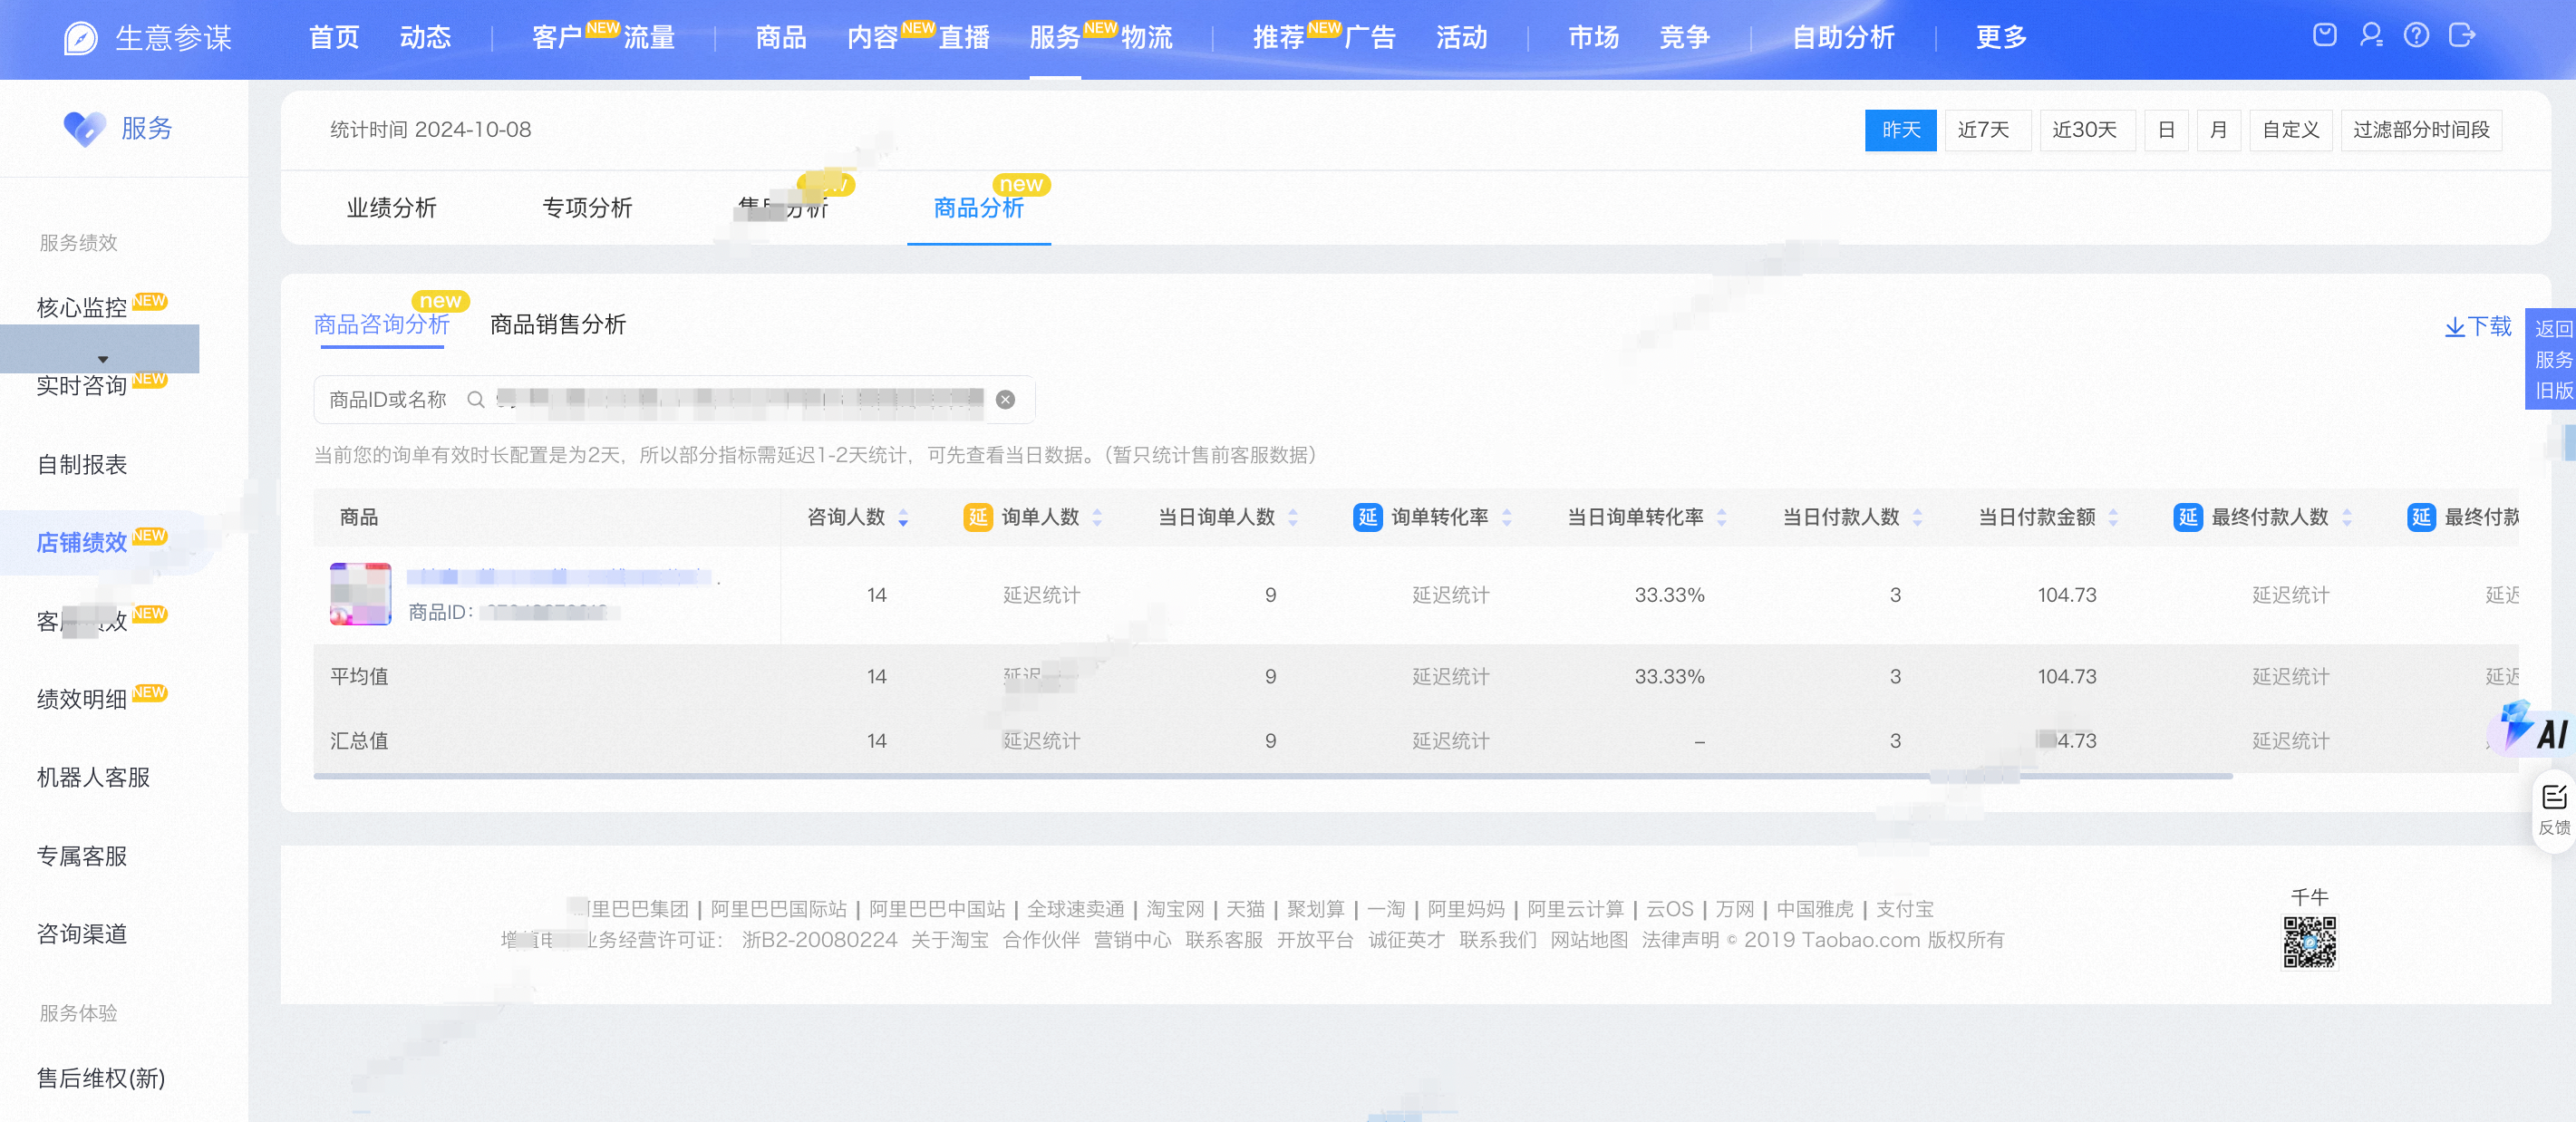This screenshot has height=1122, width=2576.
Task: Open the 反馈 feedback icon
Action: pos(2554,809)
